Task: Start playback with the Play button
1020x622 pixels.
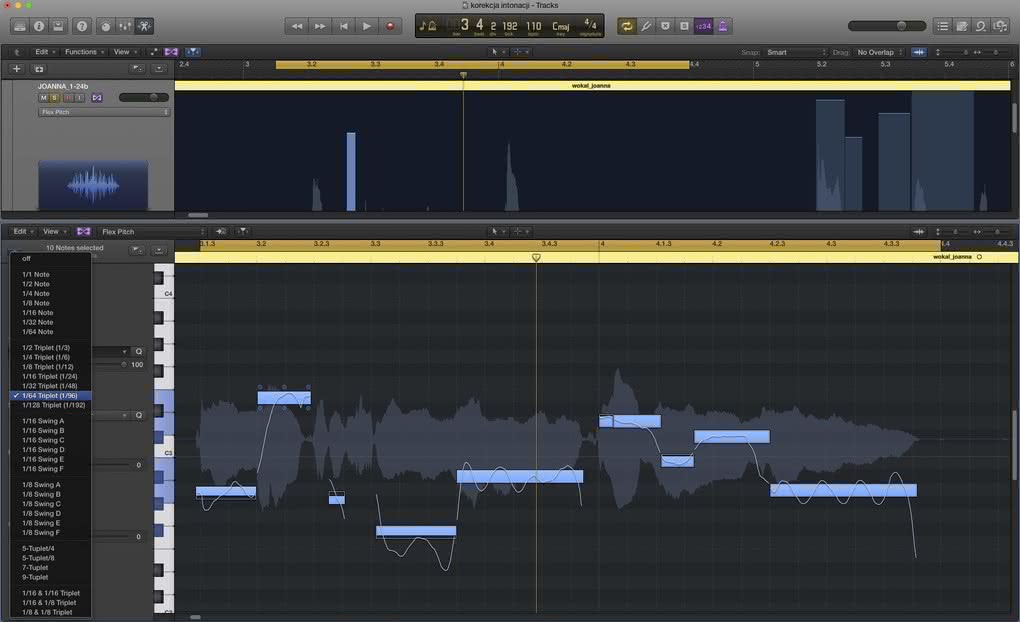Action: pos(367,26)
